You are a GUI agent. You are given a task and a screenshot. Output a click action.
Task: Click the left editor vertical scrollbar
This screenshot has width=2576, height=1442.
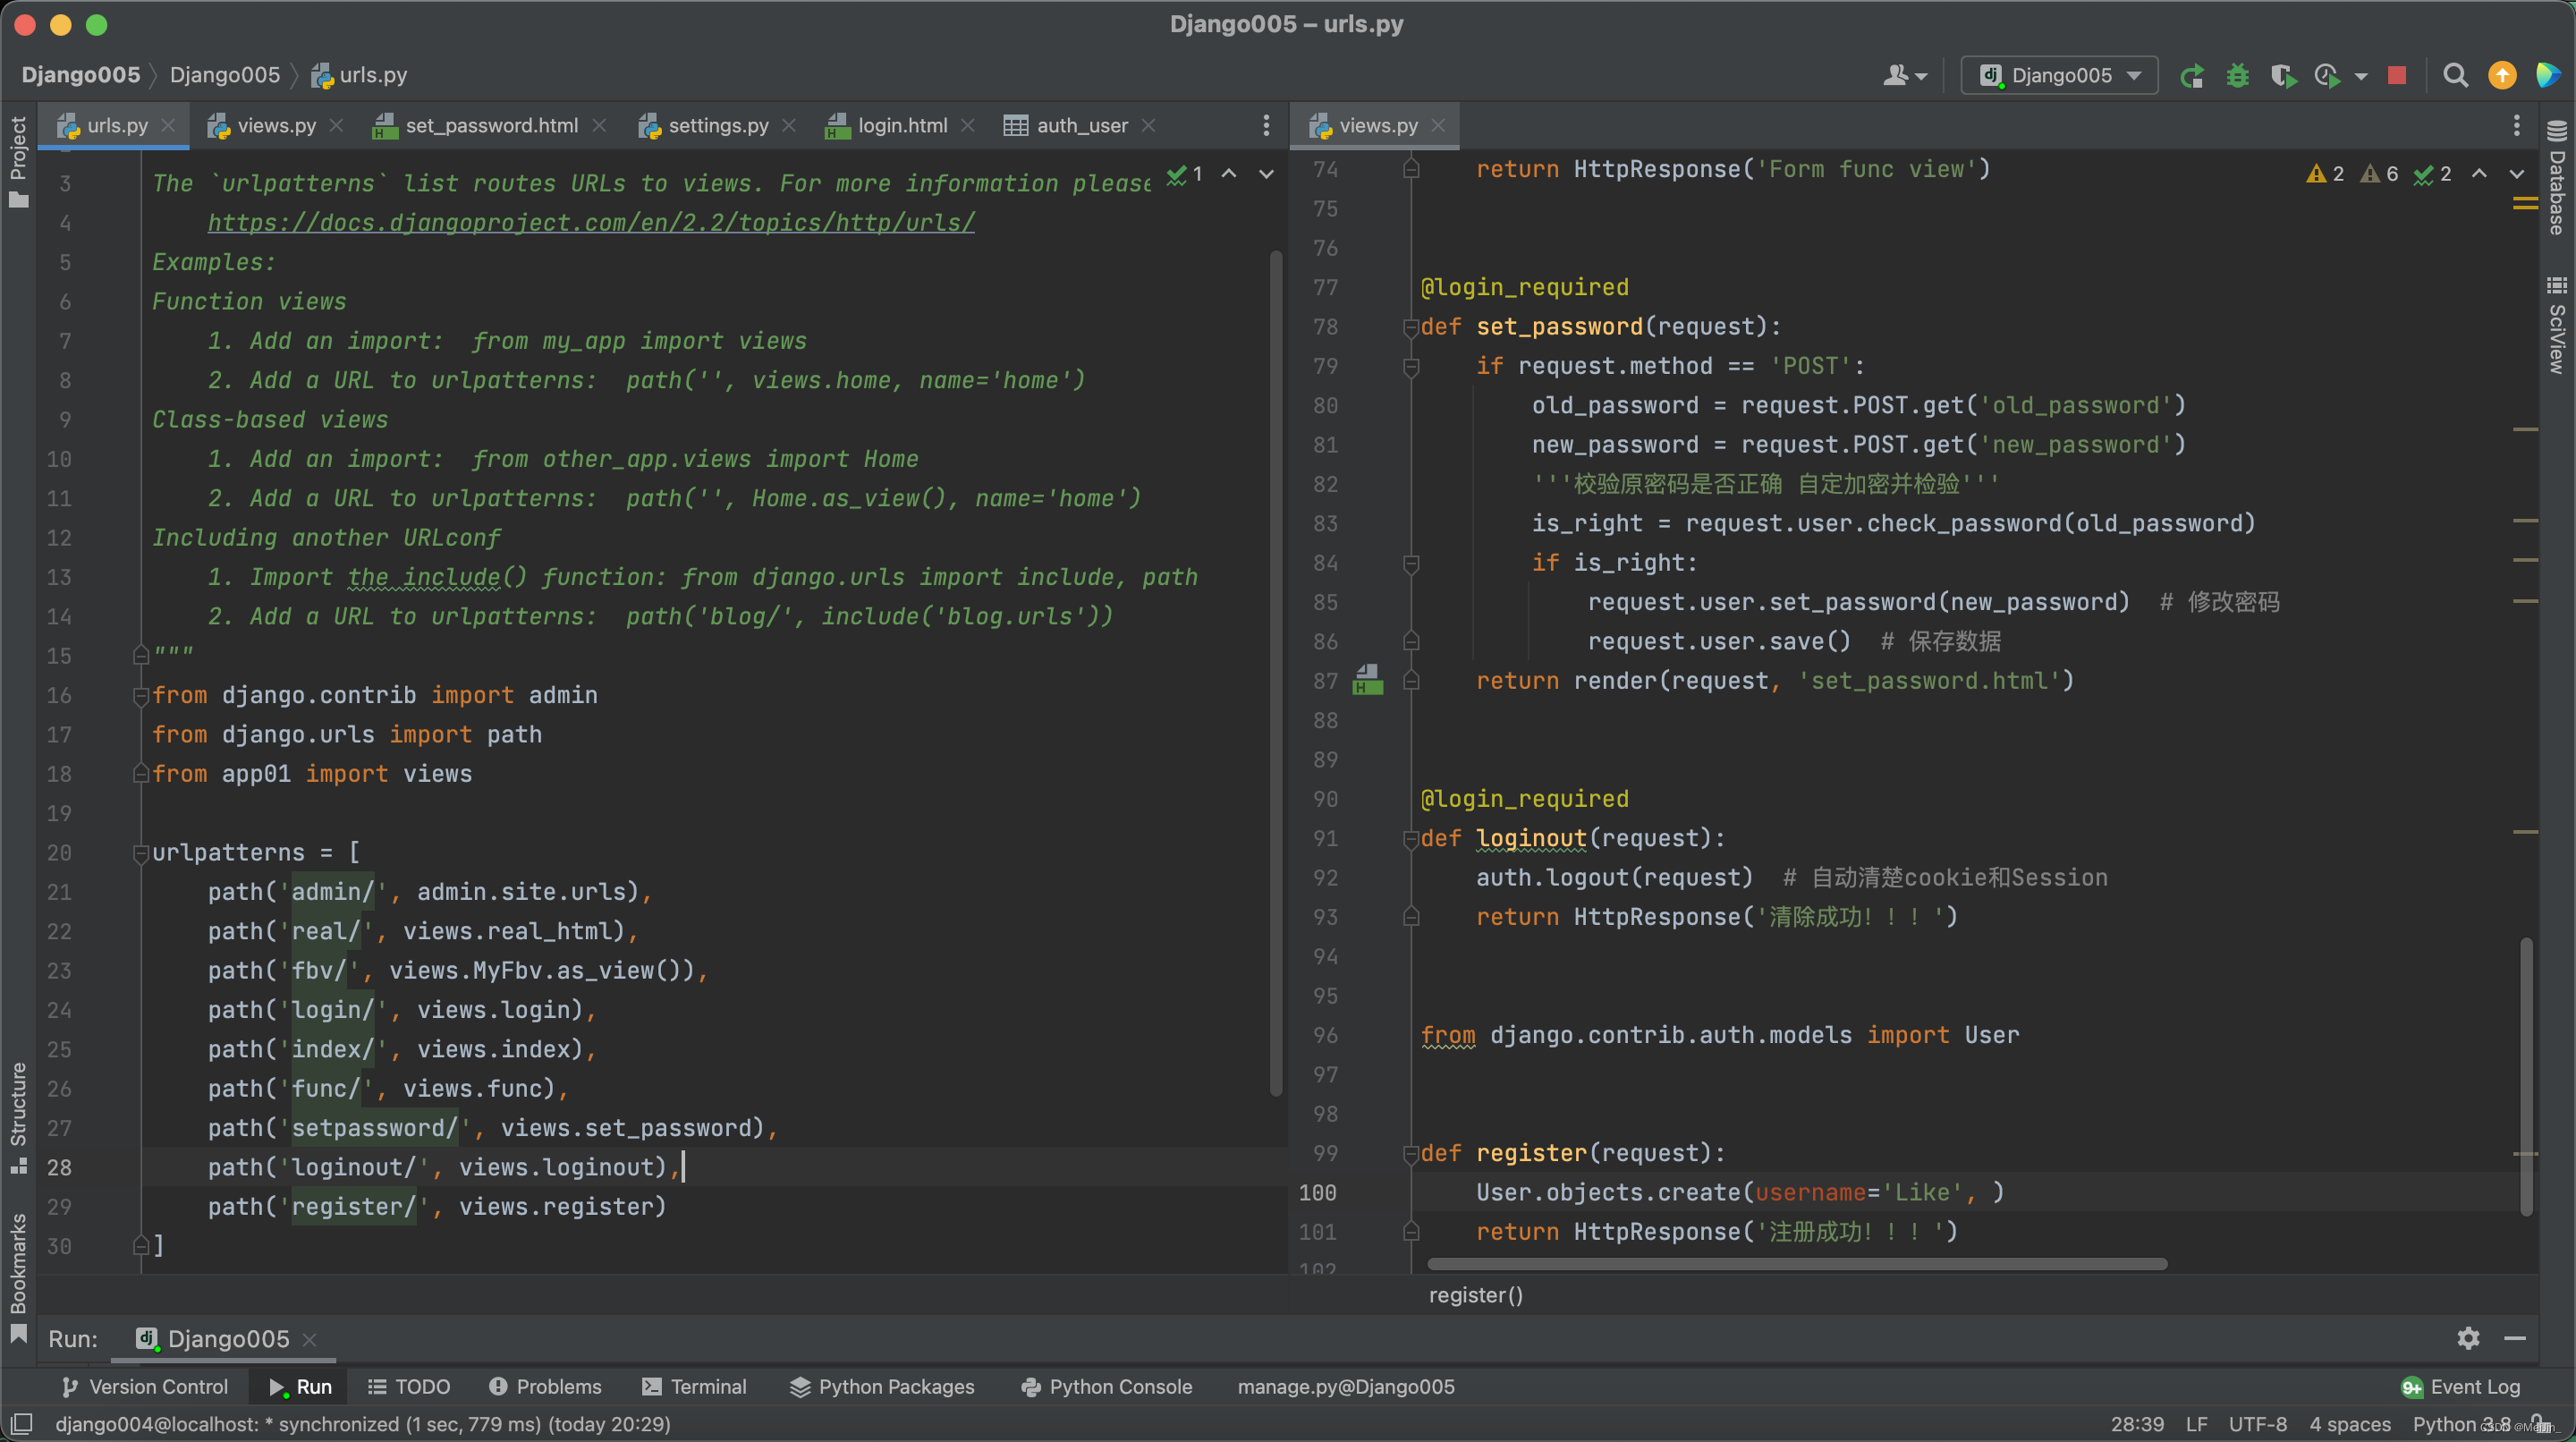1275,672
